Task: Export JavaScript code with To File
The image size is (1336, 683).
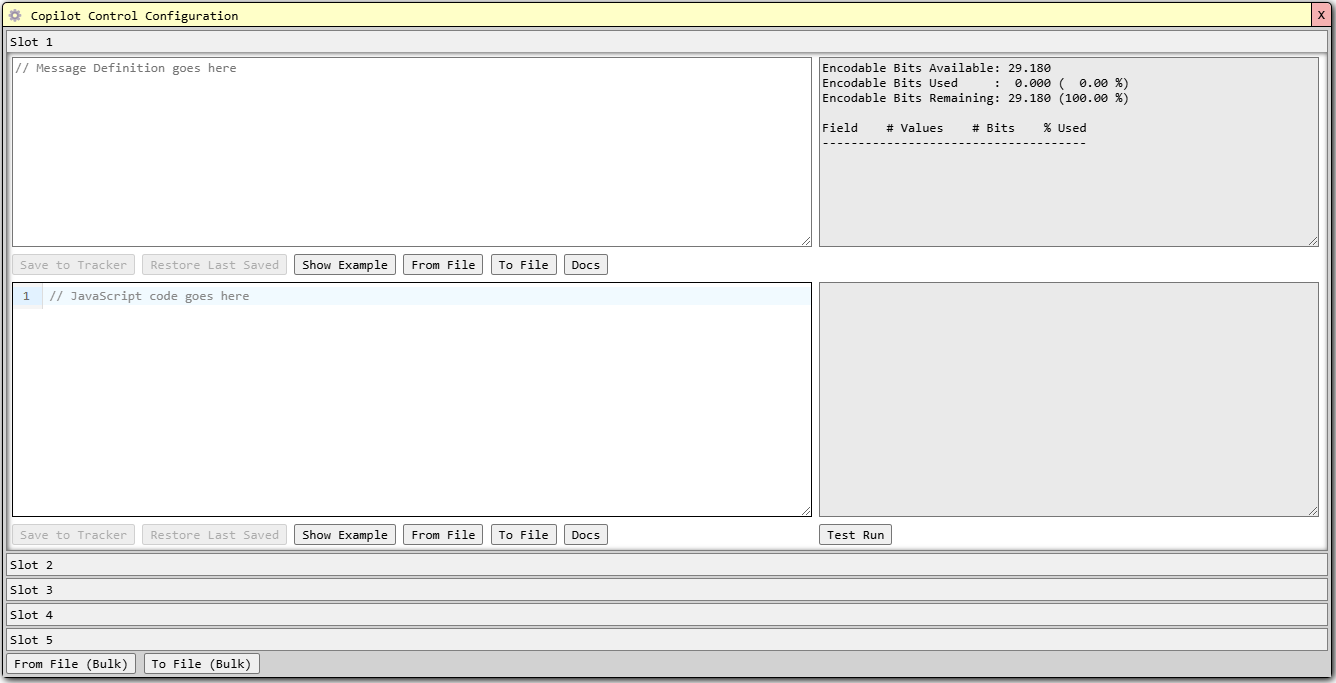Action: click(x=523, y=535)
